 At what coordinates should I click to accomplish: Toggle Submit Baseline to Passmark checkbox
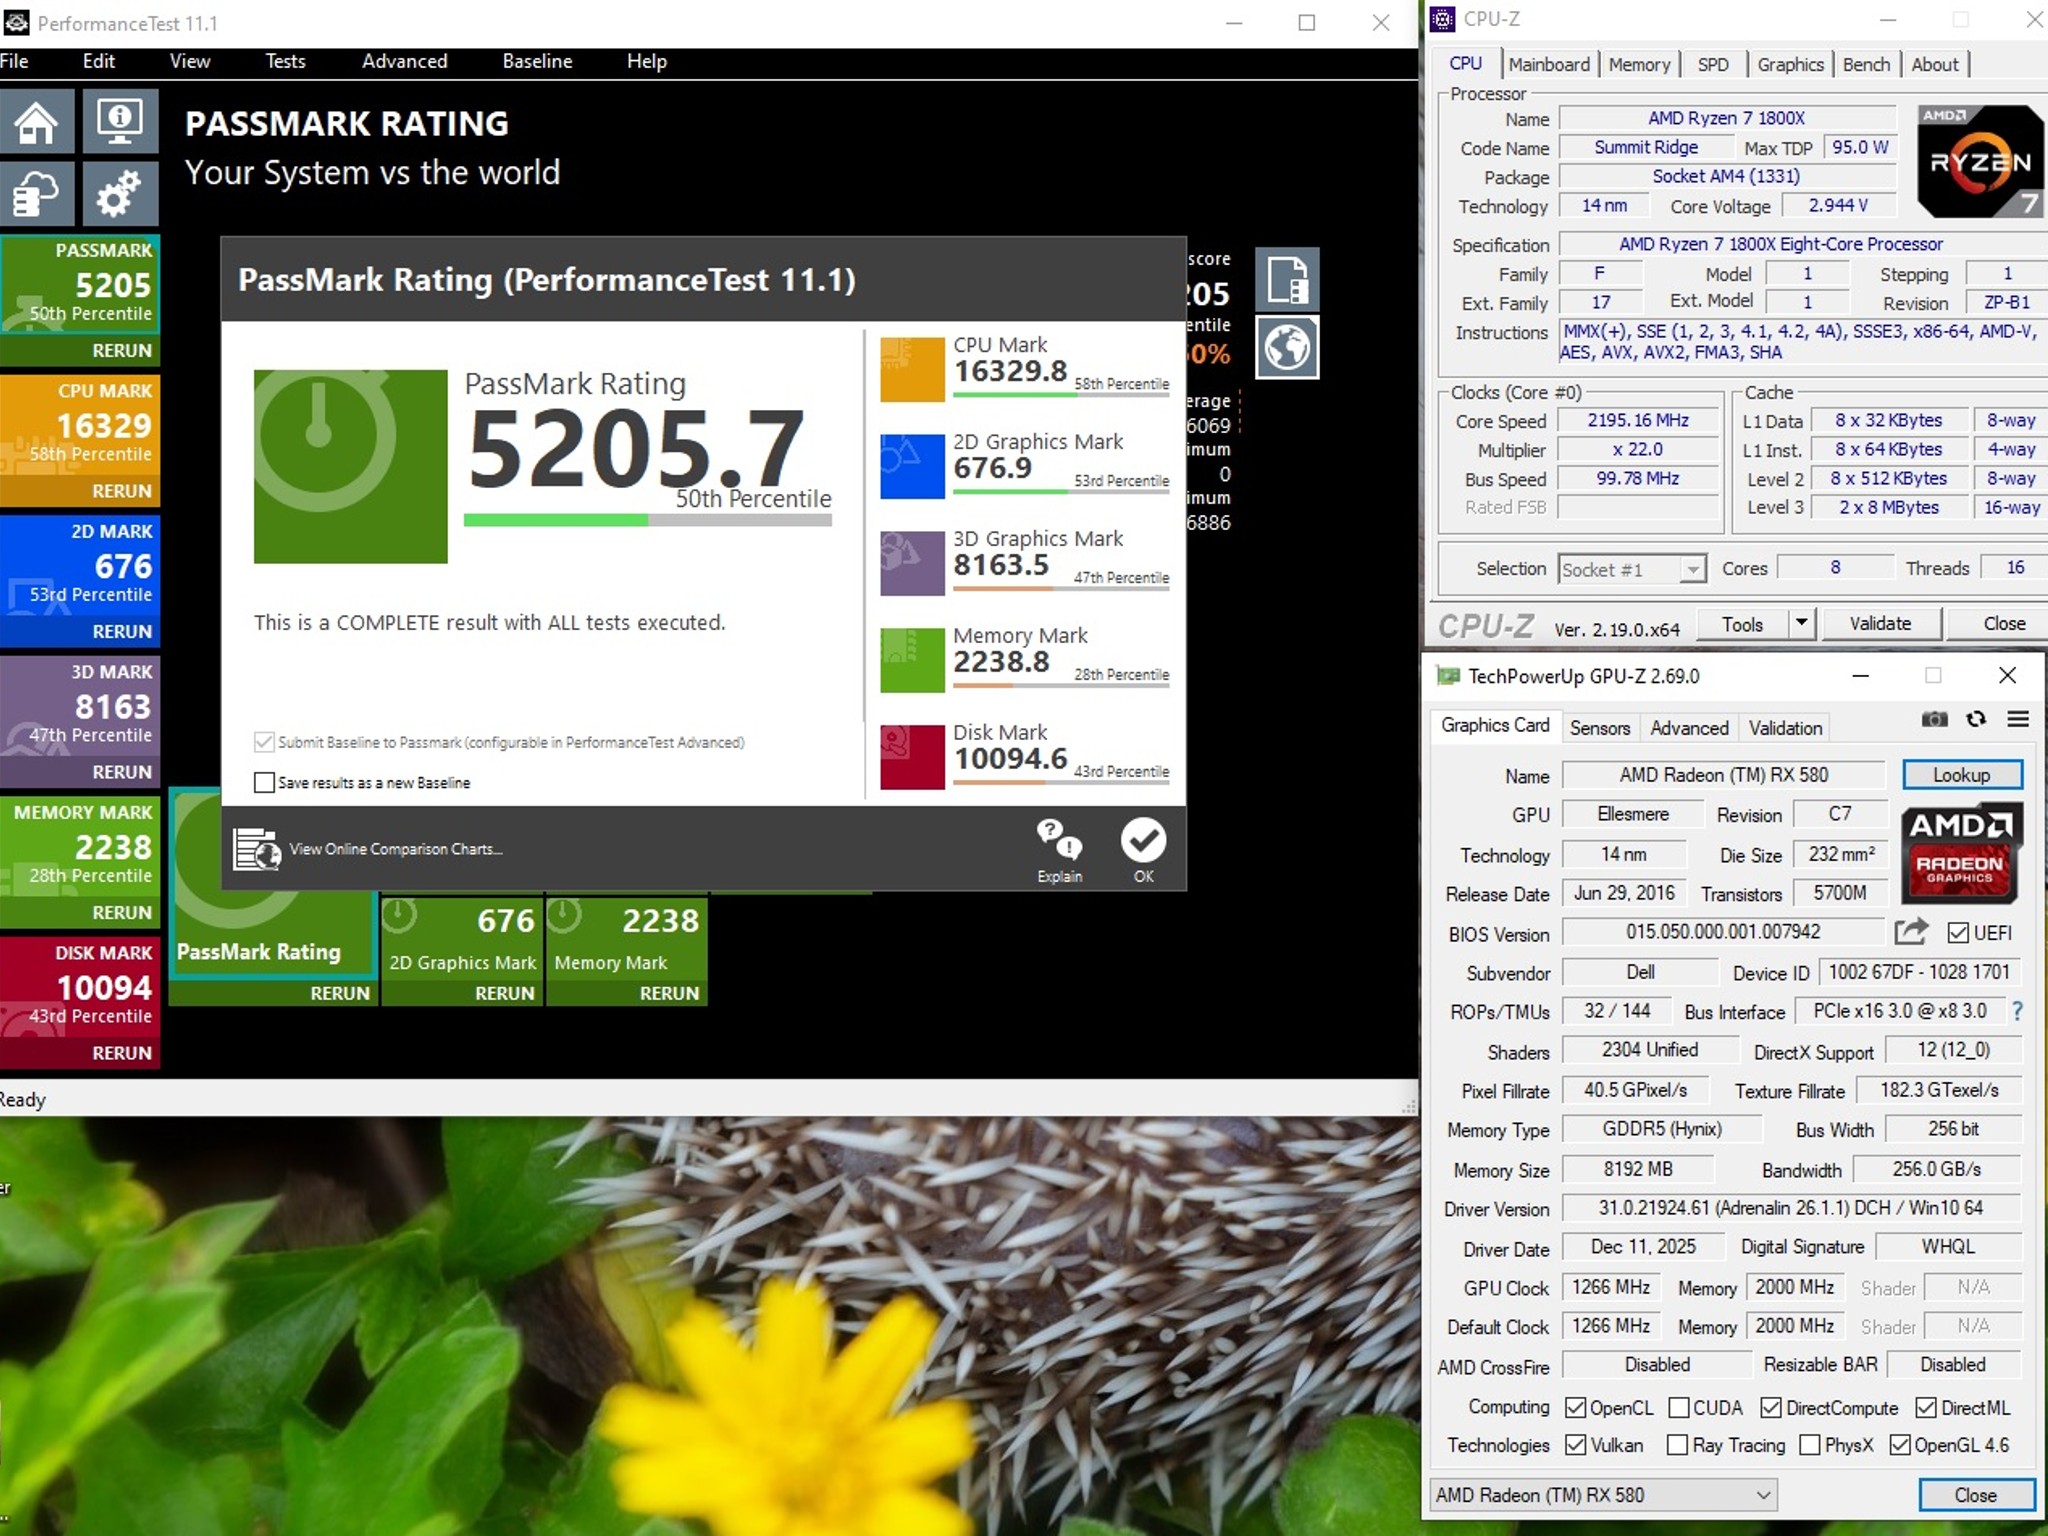click(x=264, y=742)
